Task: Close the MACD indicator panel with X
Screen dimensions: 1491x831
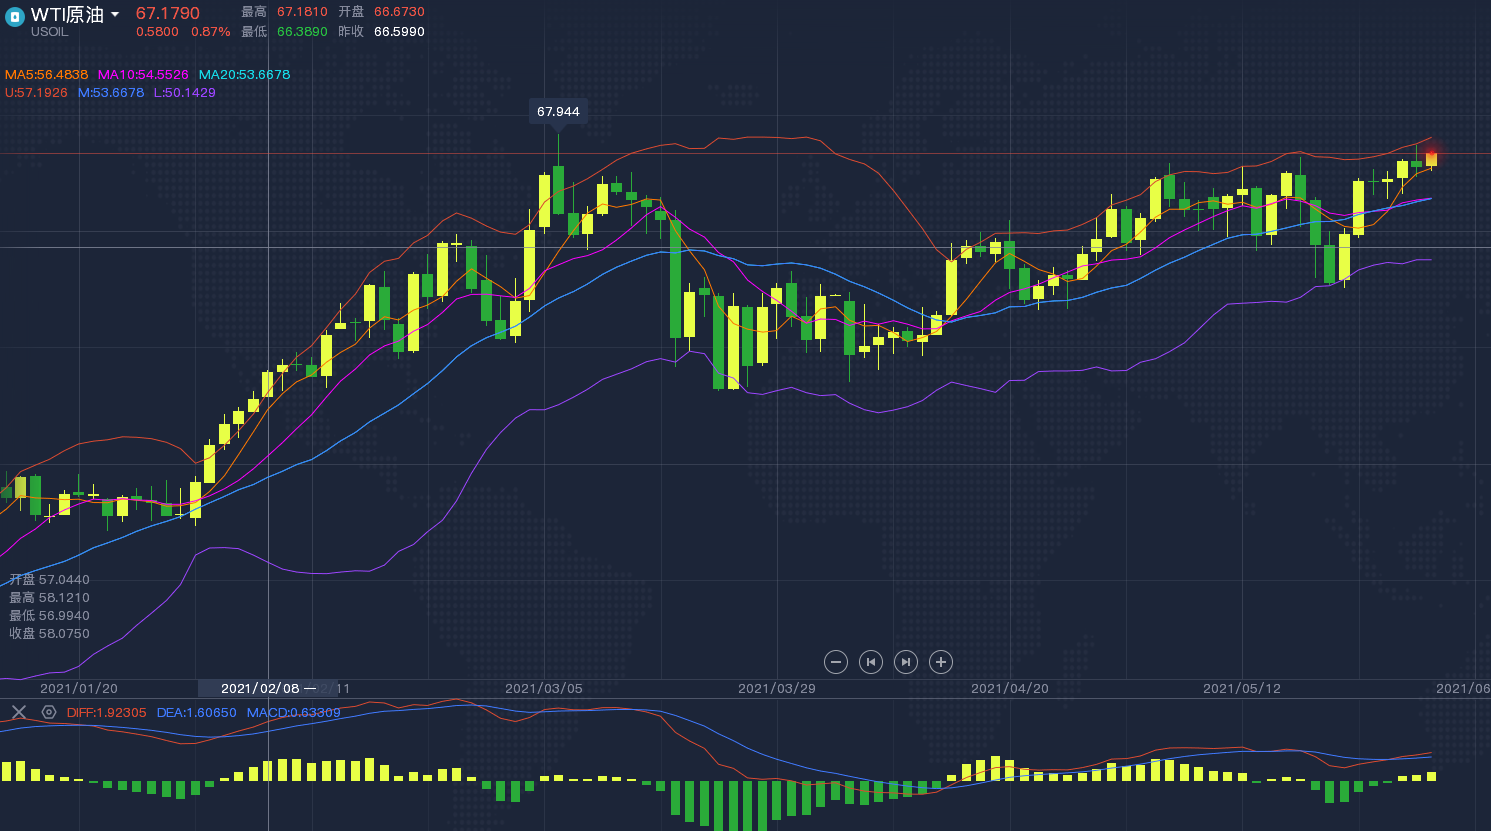Action: (x=19, y=712)
